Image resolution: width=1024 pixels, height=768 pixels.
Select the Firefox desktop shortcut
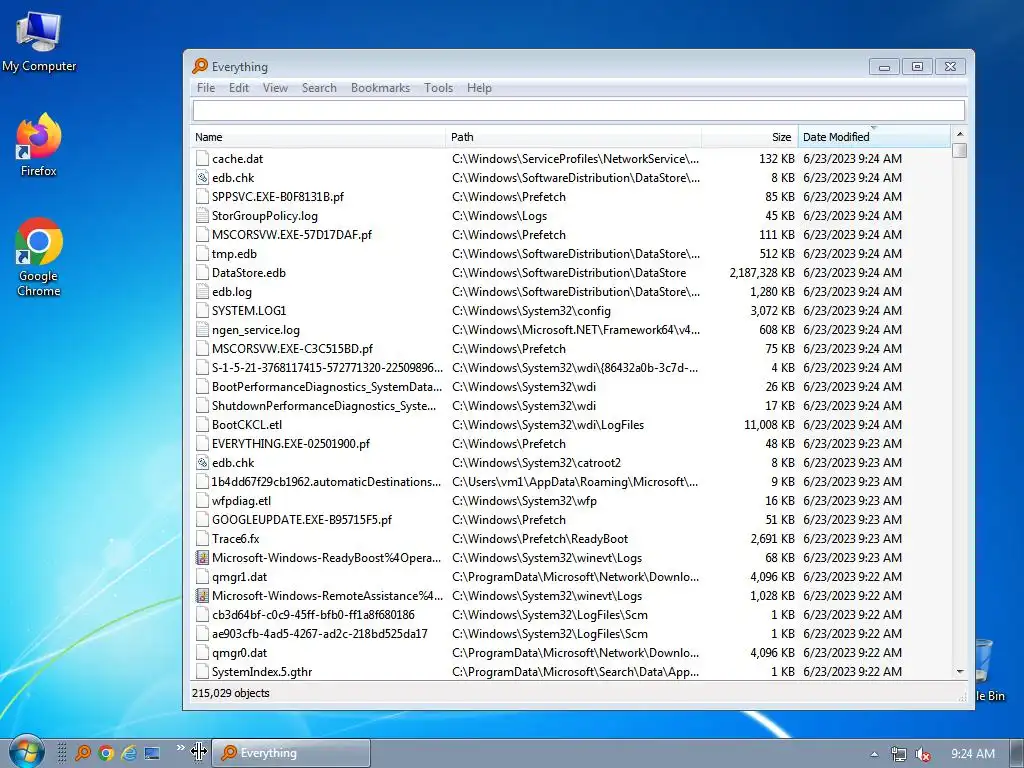pyautogui.click(x=39, y=145)
